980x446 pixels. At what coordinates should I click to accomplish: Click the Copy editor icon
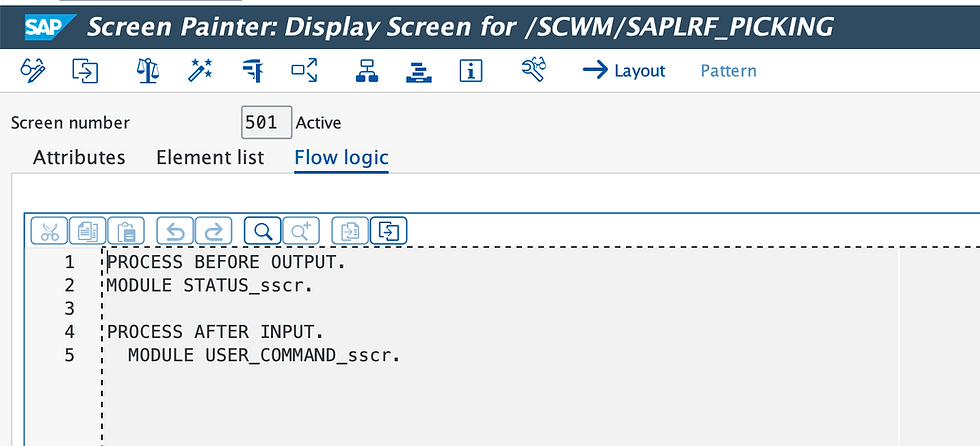[88, 231]
